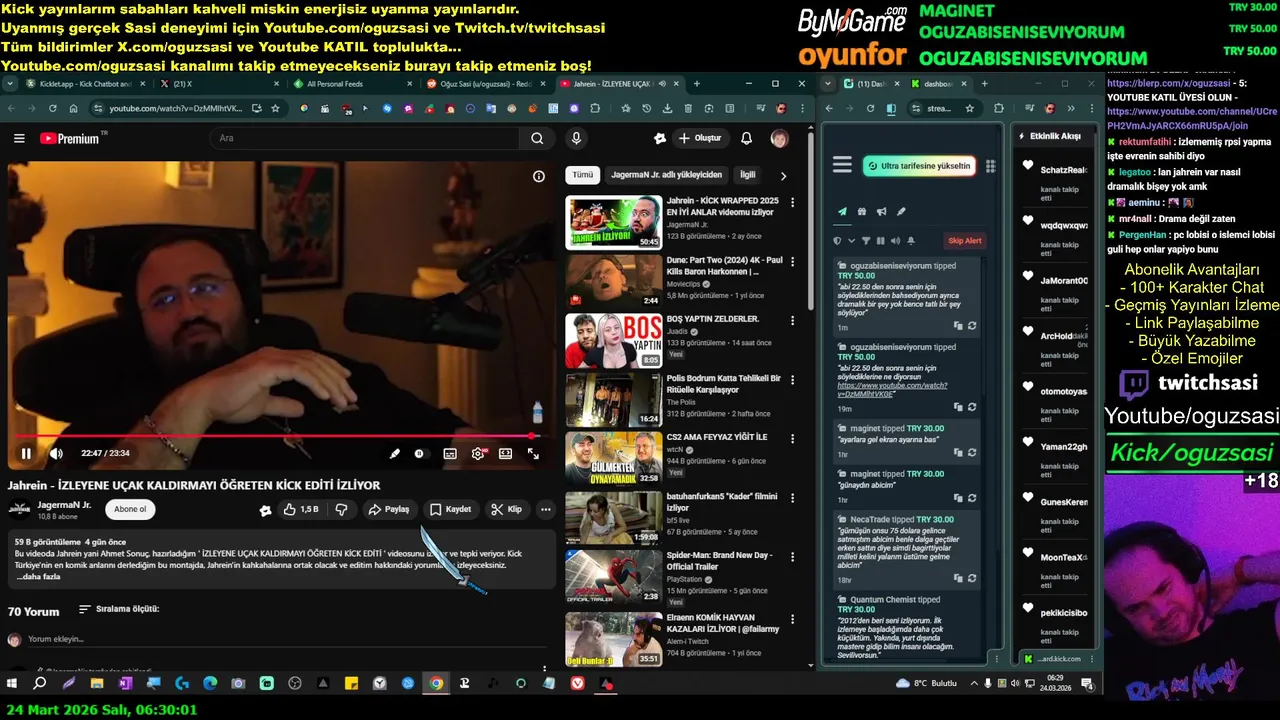Toggle theater mode in the player
The width and height of the screenshot is (1280, 720).
(x=506, y=453)
